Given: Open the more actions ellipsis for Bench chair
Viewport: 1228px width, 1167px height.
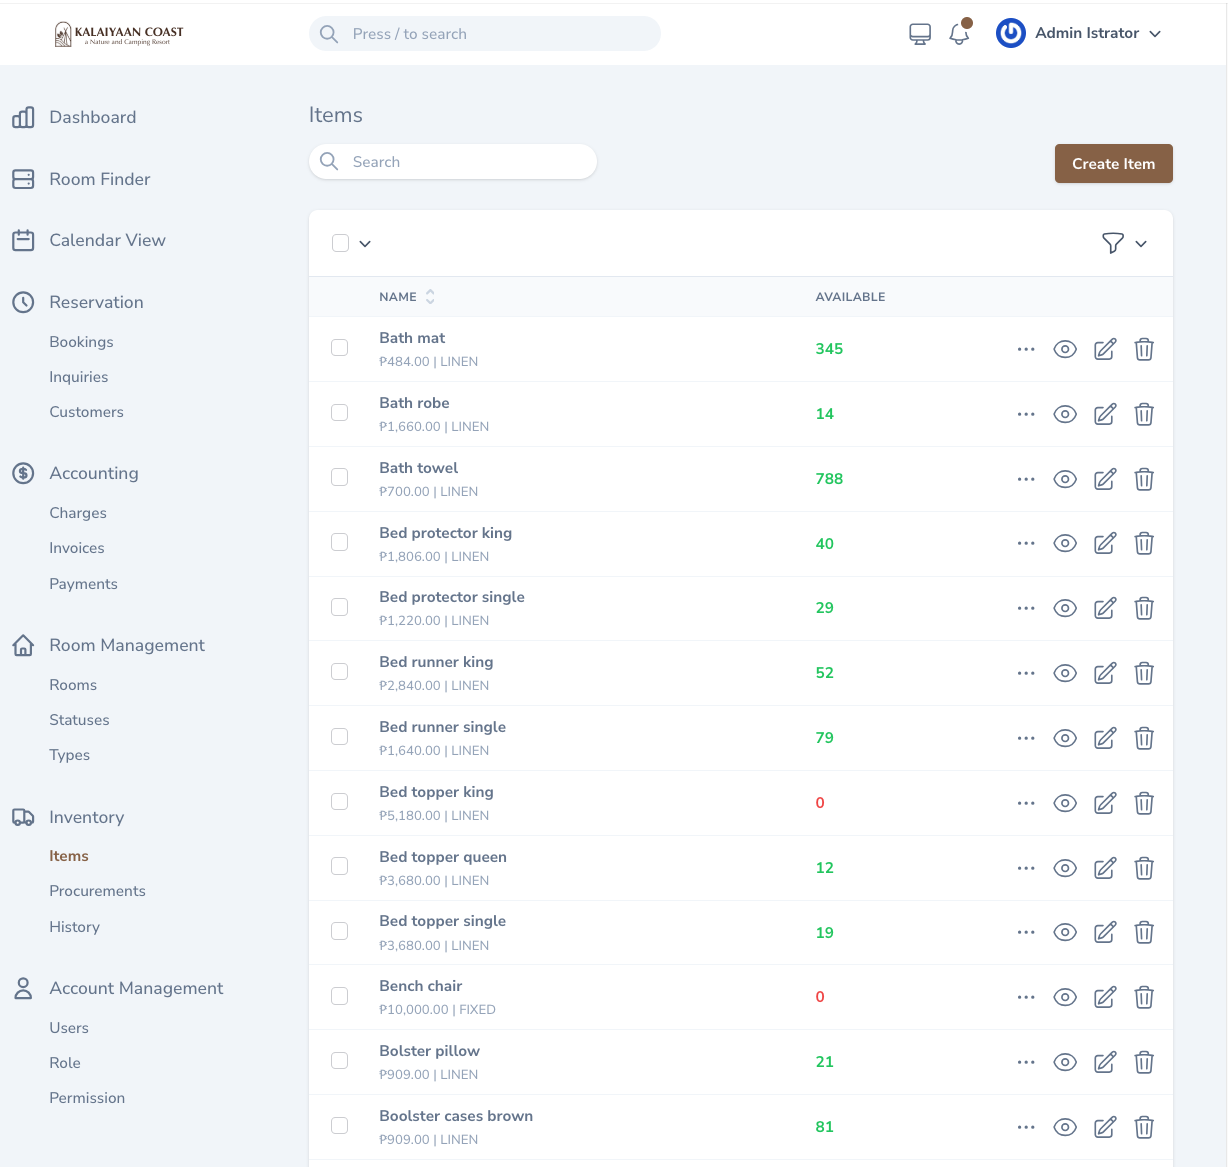Looking at the screenshot, I should click(x=1025, y=997).
